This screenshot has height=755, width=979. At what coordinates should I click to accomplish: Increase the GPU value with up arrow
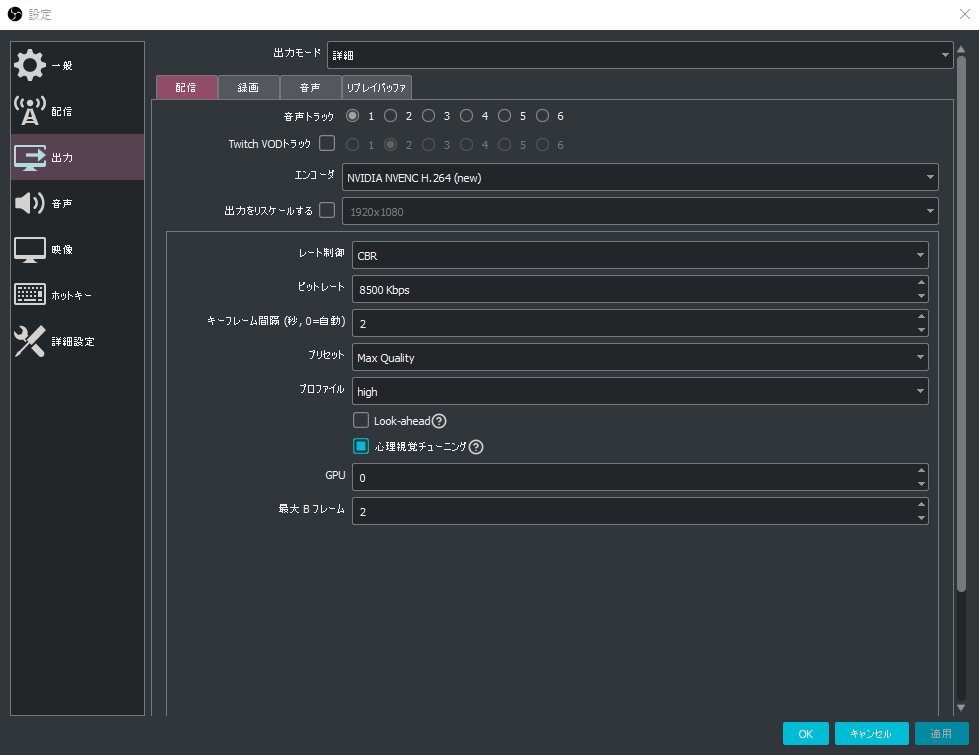[x=921, y=470]
